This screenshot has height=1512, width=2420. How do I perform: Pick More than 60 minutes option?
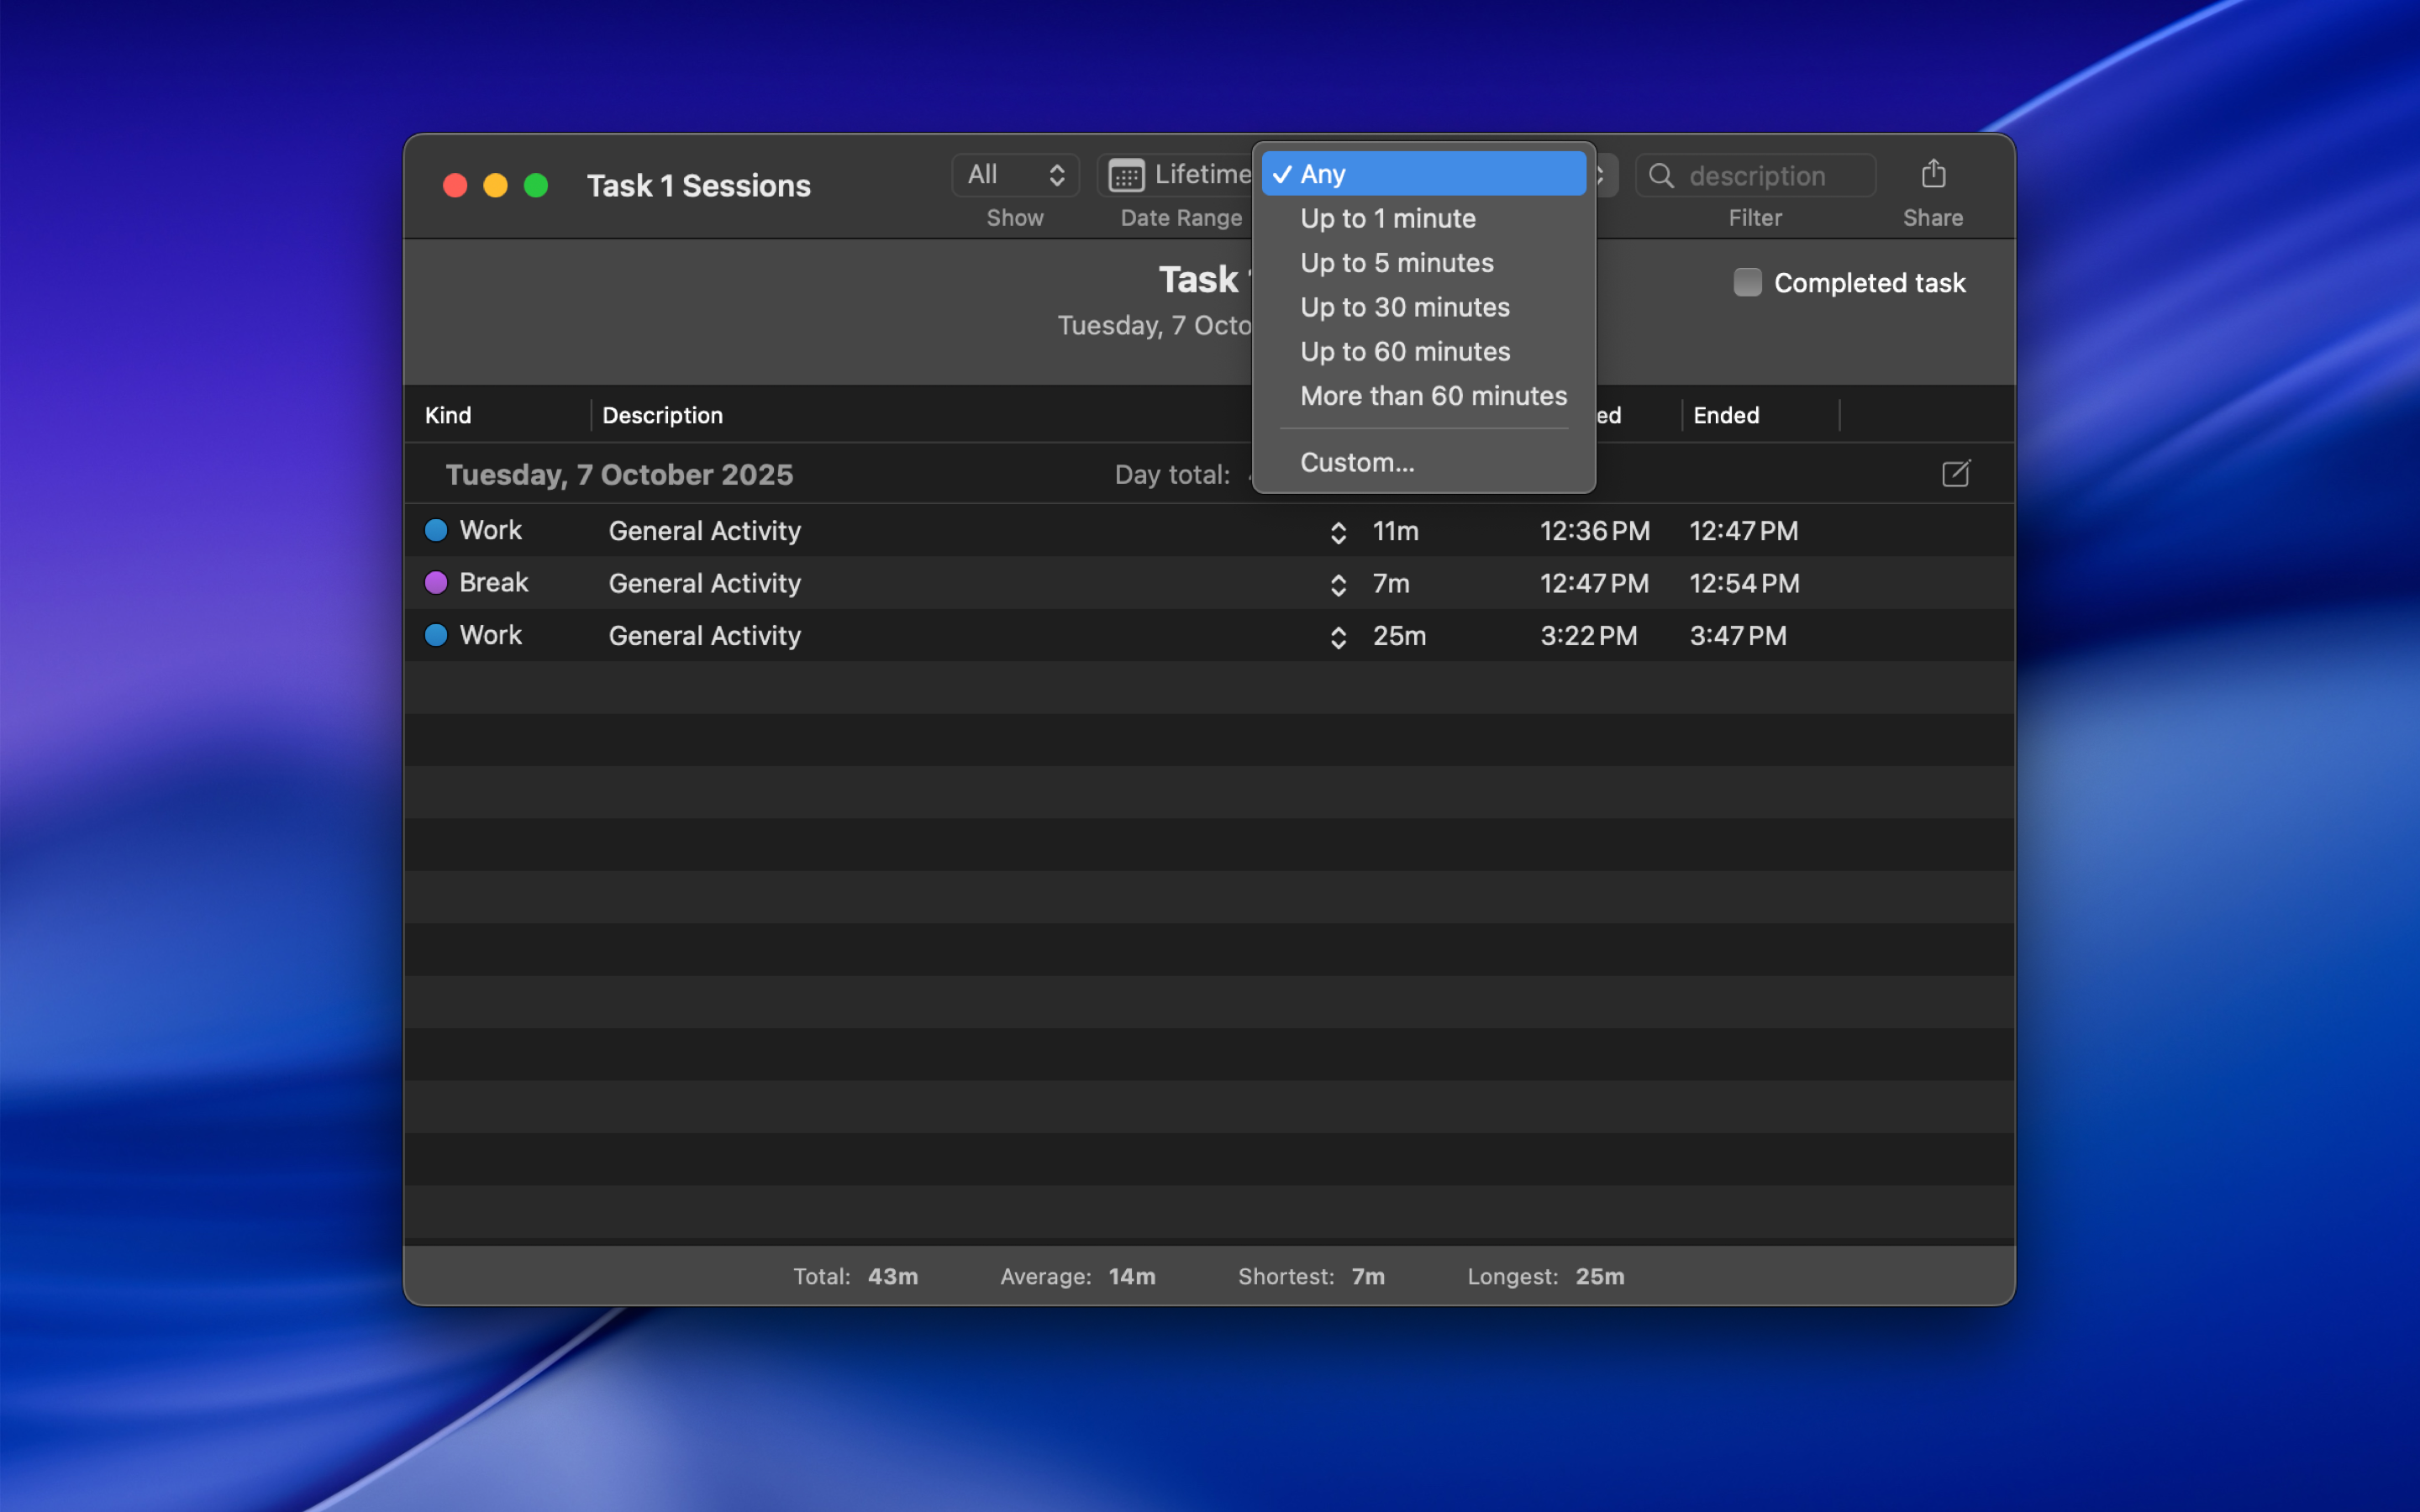[1433, 396]
